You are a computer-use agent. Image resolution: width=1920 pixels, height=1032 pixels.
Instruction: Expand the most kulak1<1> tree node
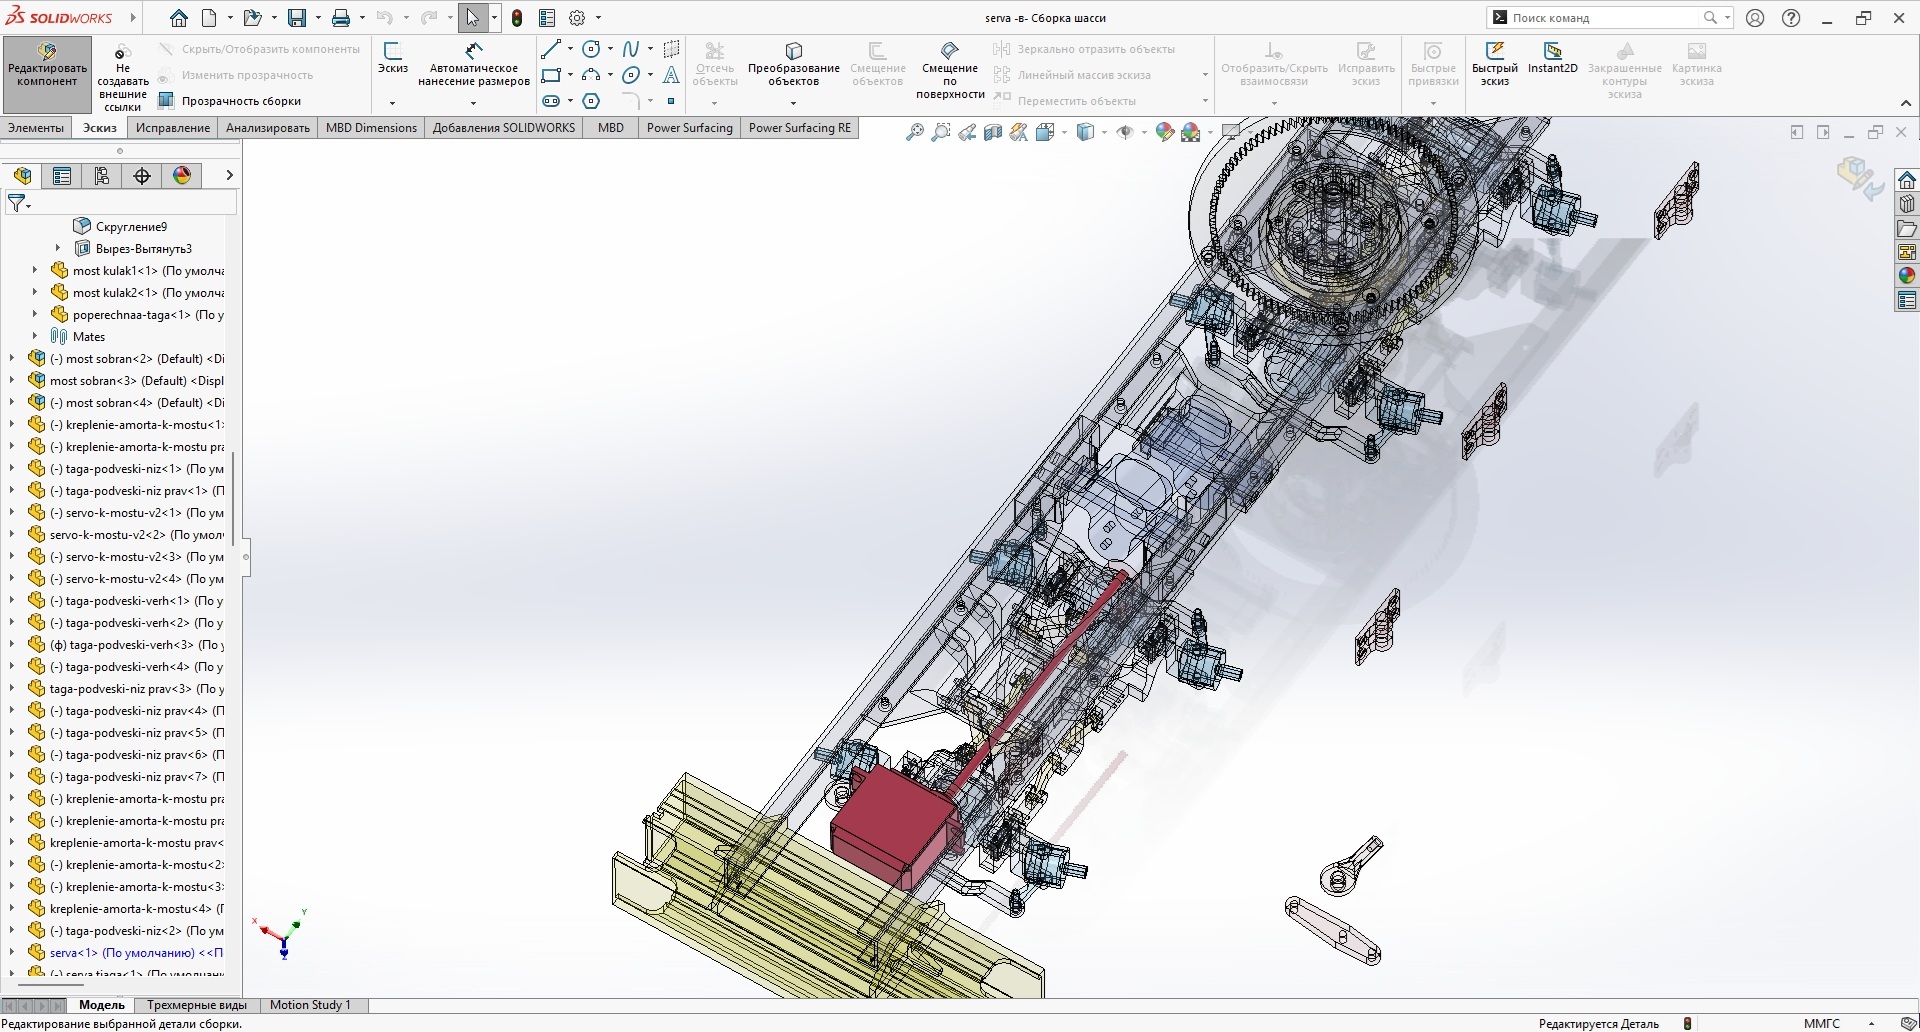point(35,271)
